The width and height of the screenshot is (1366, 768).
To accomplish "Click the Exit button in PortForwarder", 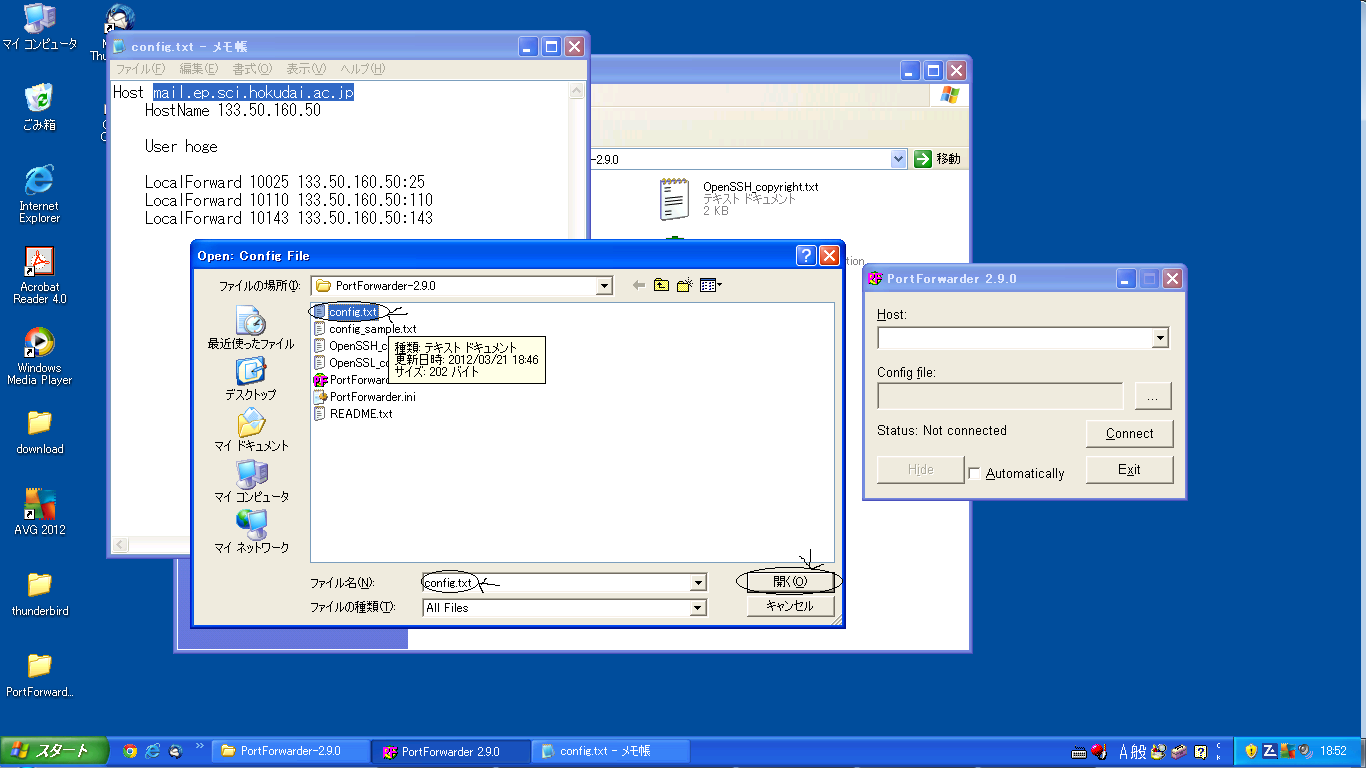I will tap(1130, 469).
